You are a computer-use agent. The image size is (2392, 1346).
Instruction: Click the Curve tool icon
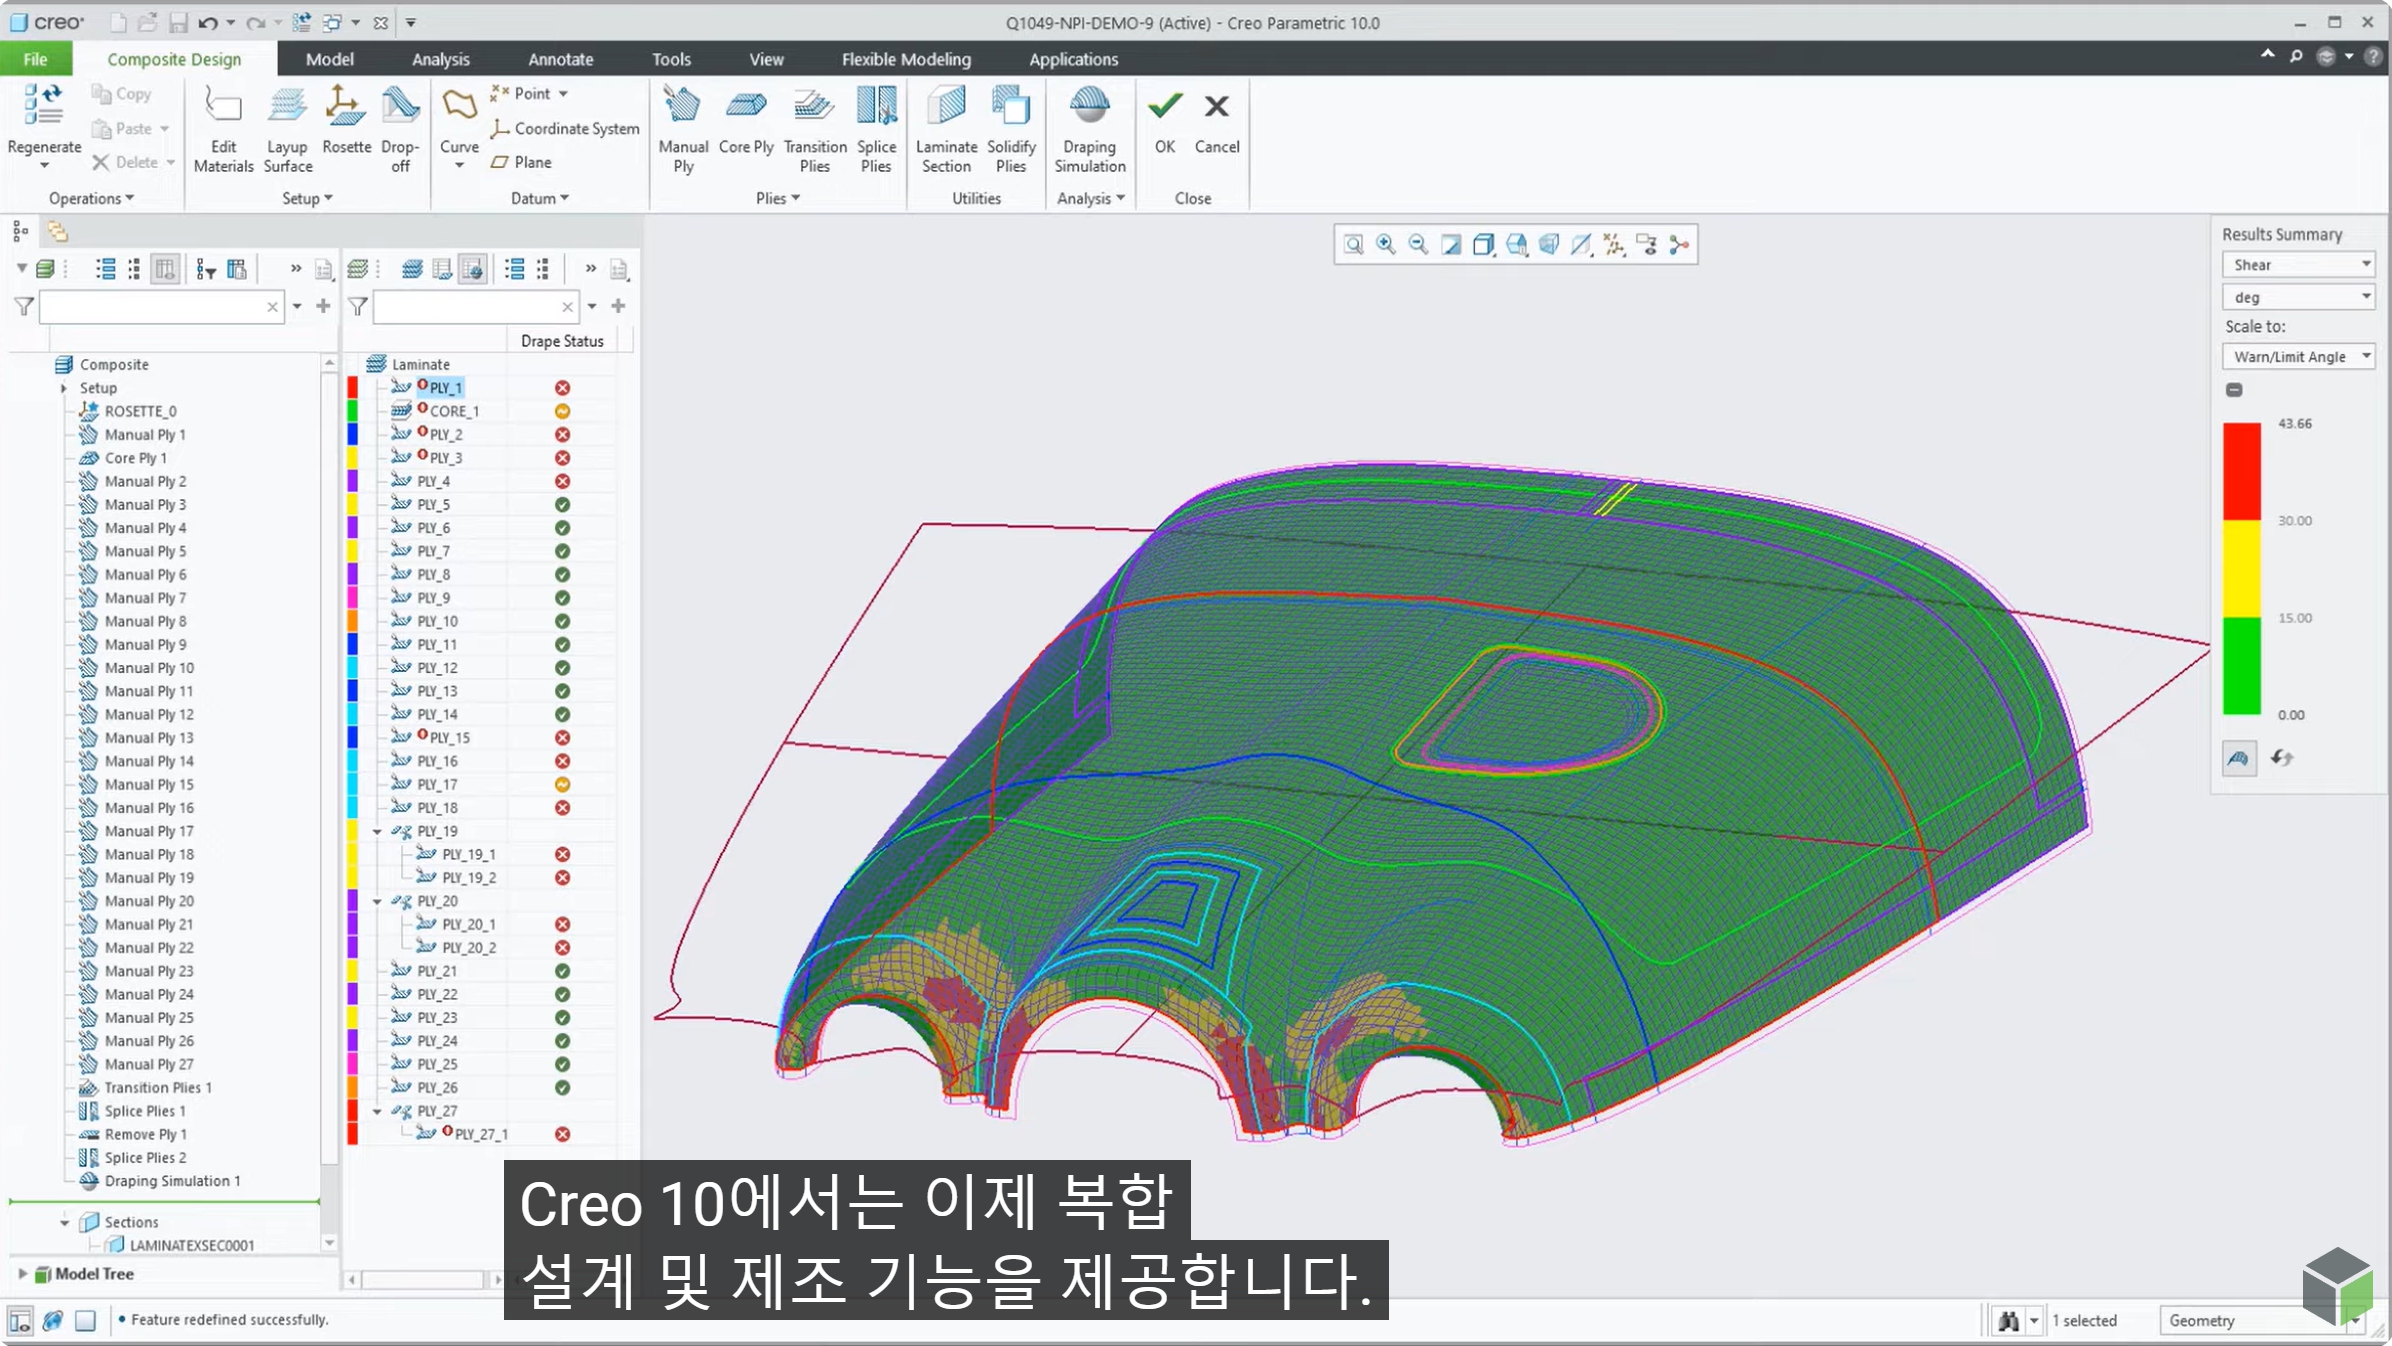pyautogui.click(x=459, y=105)
